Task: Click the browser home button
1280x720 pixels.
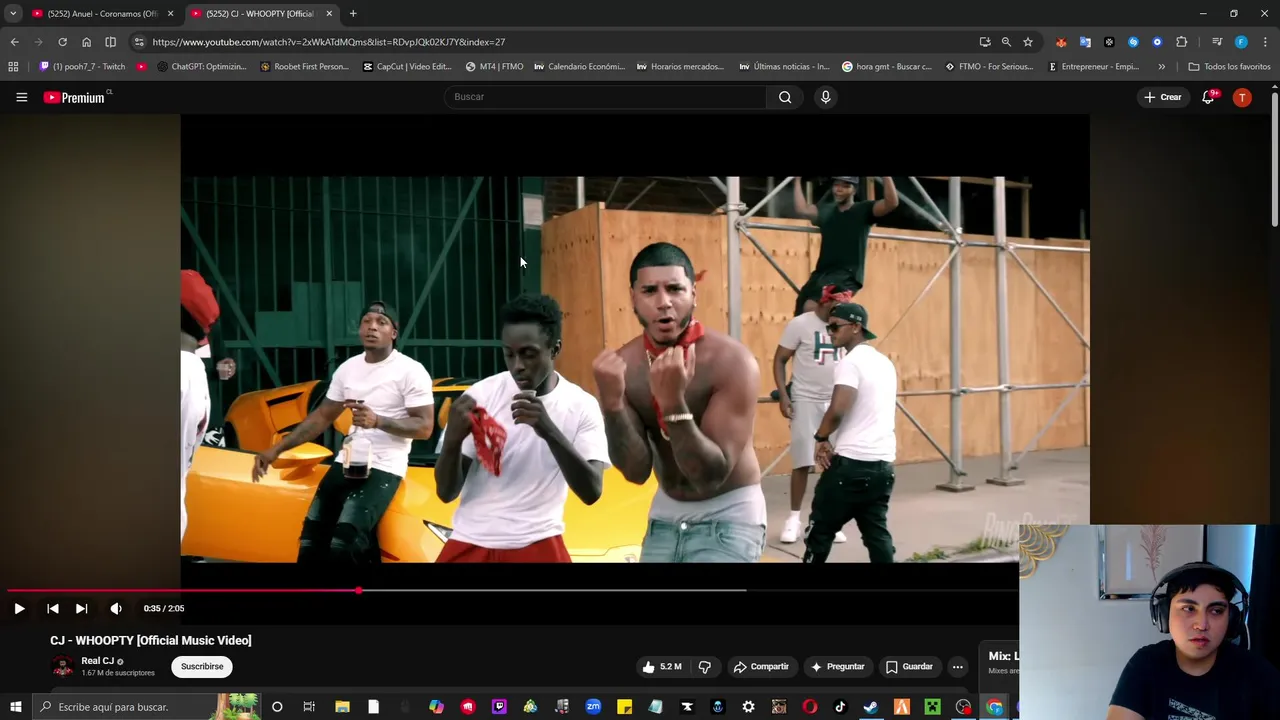Action: 86,42
